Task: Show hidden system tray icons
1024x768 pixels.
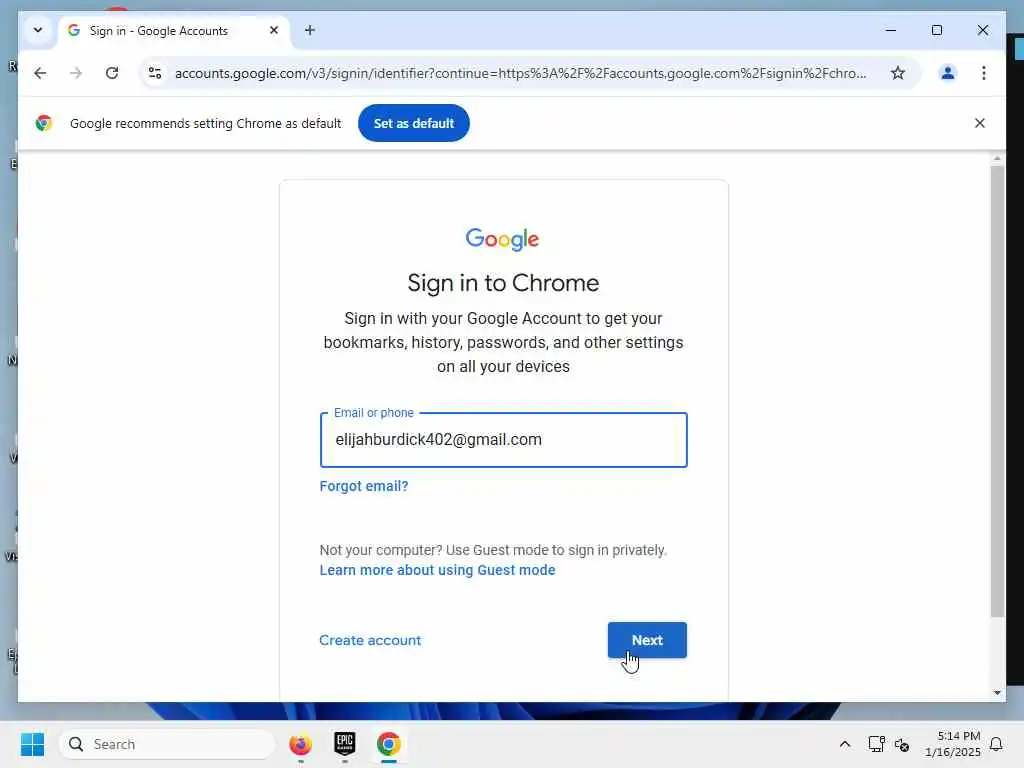Action: tap(844, 744)
